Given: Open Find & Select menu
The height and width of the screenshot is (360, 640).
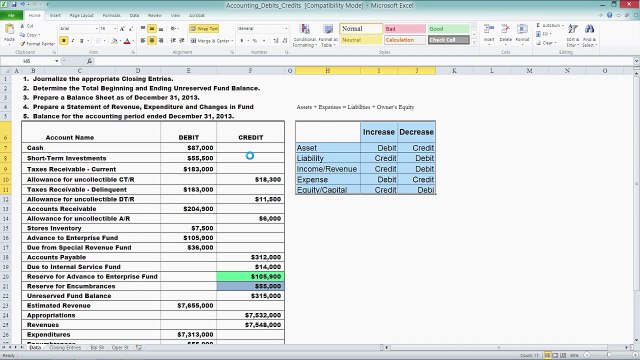Looking at the screenshot, I should (589, 35).
